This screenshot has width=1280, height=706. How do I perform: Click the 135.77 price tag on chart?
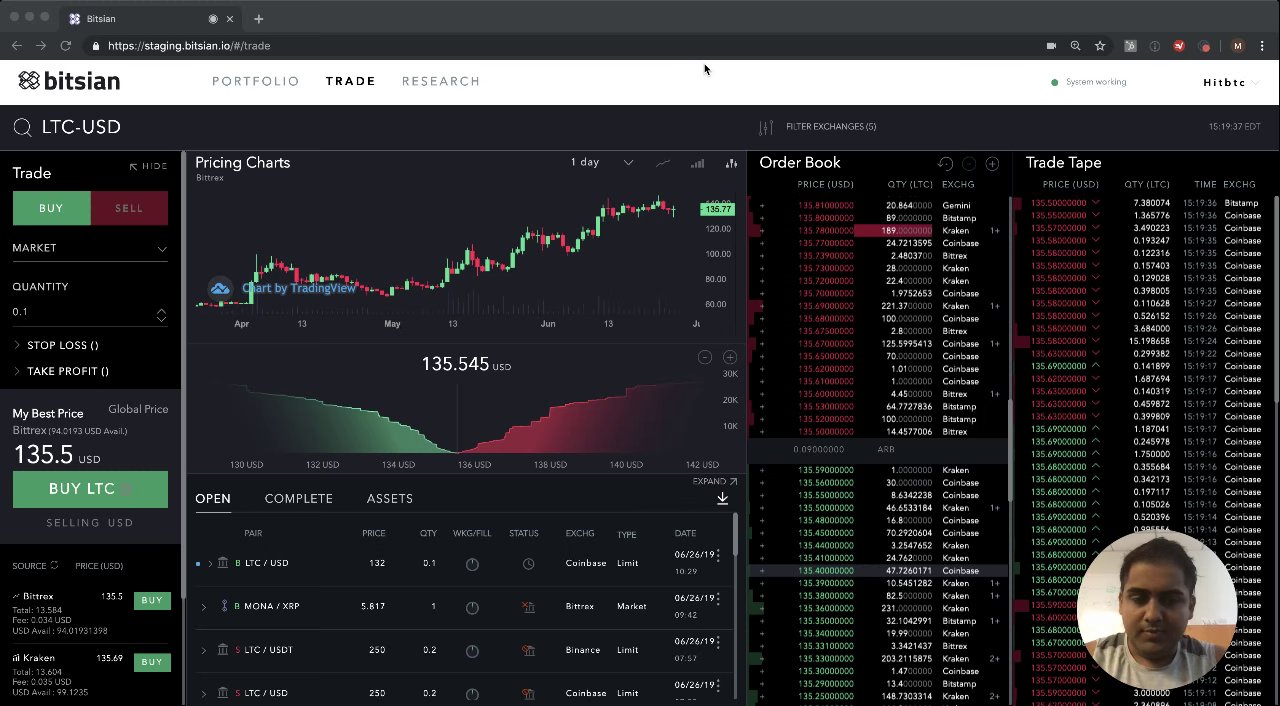coord(718,209)
